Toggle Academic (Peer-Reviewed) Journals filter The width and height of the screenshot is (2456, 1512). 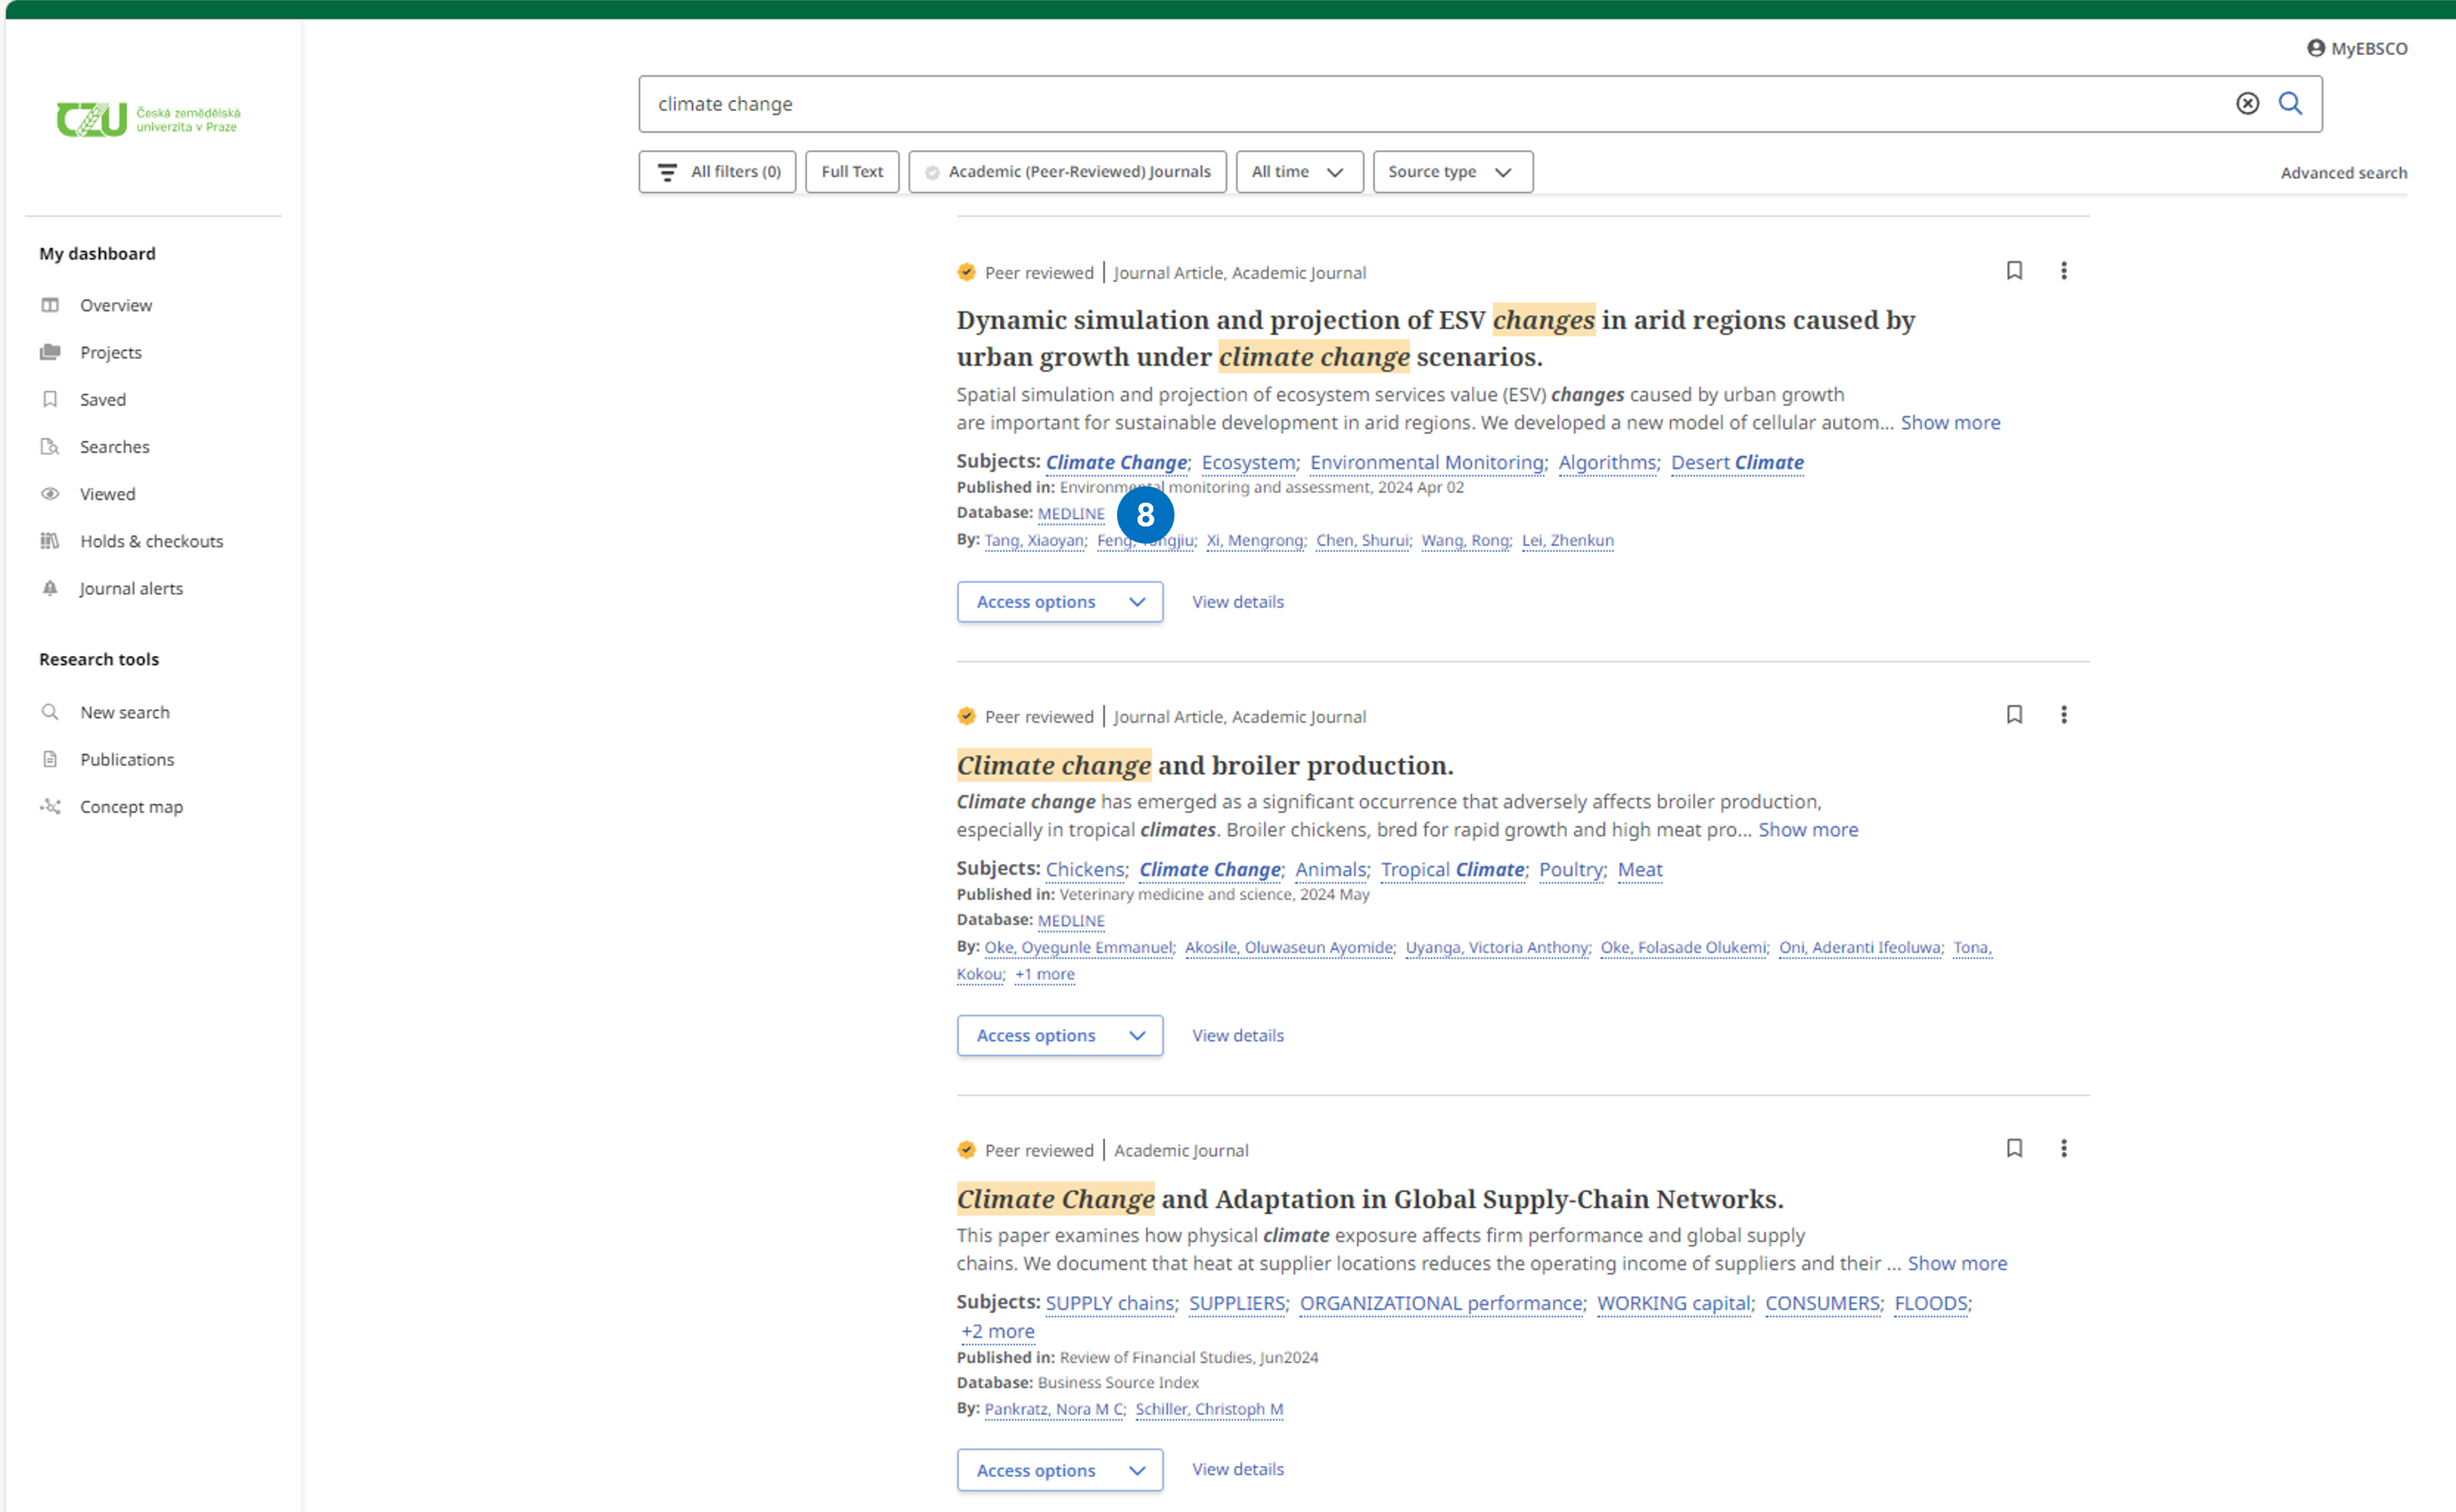click(x=1067, y=172)
